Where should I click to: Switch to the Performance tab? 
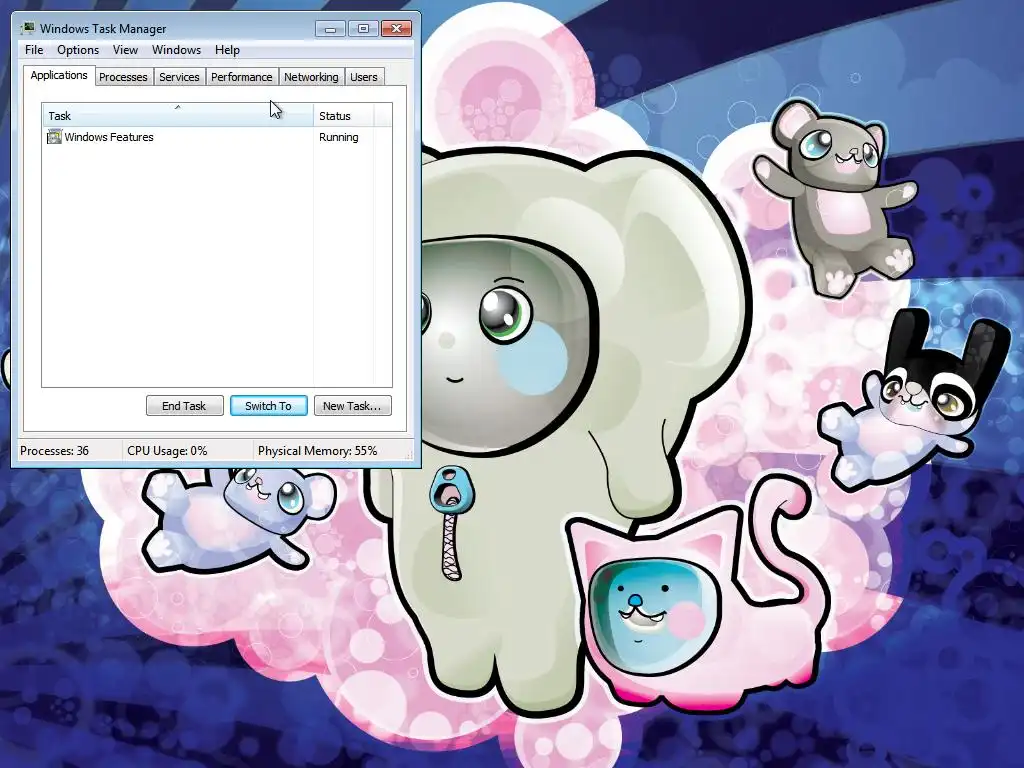point(242,77)
